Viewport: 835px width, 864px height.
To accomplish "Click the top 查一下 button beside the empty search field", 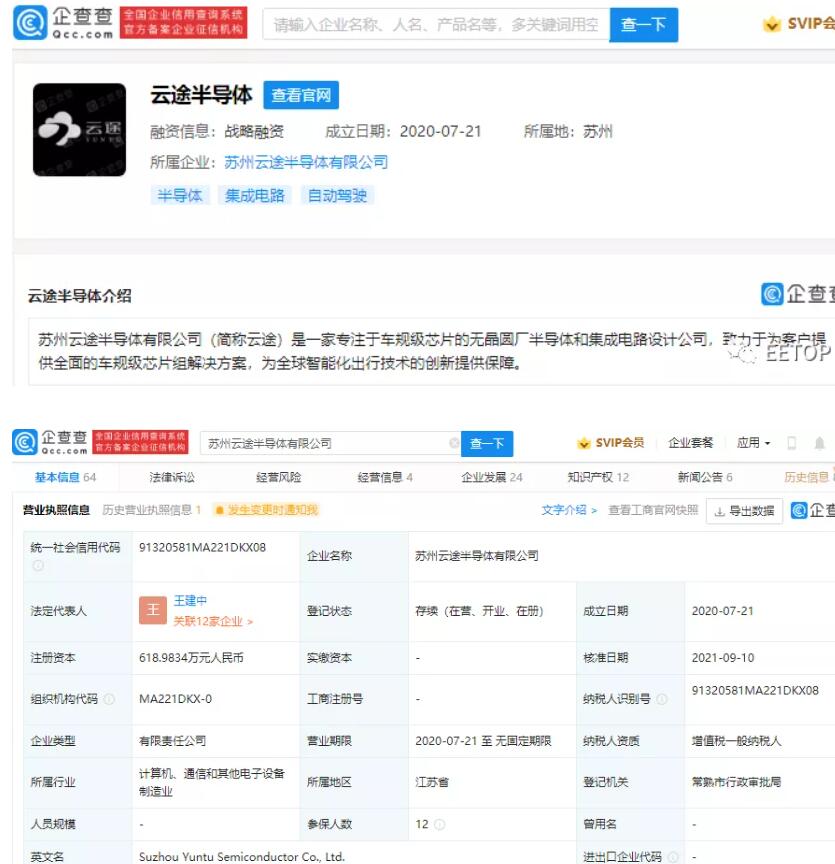I will 643,25.
